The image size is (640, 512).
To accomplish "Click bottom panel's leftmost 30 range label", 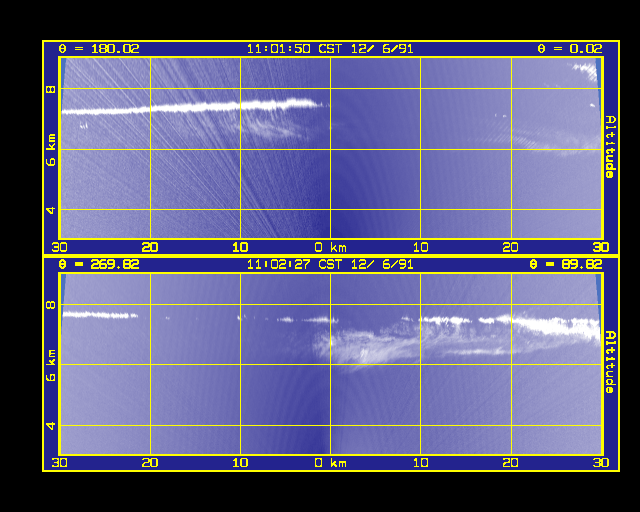I will [60, 463].
